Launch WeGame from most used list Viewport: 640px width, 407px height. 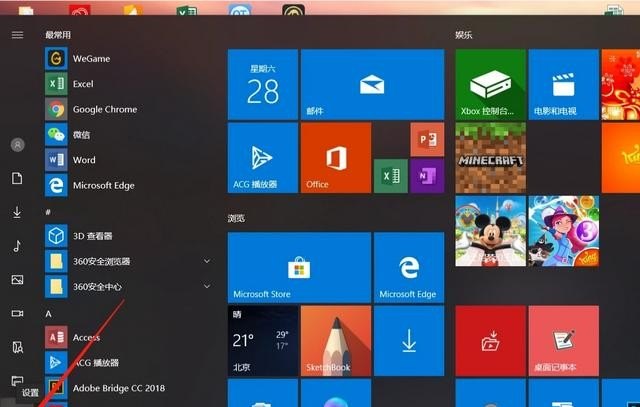click(x=129, y=58)
